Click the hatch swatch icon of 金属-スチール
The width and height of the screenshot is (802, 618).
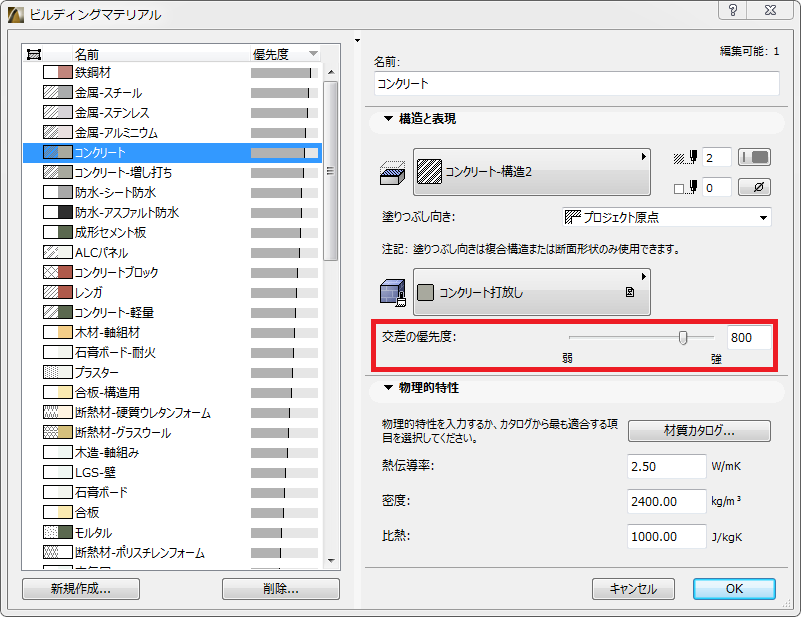(x=57, y=92)
